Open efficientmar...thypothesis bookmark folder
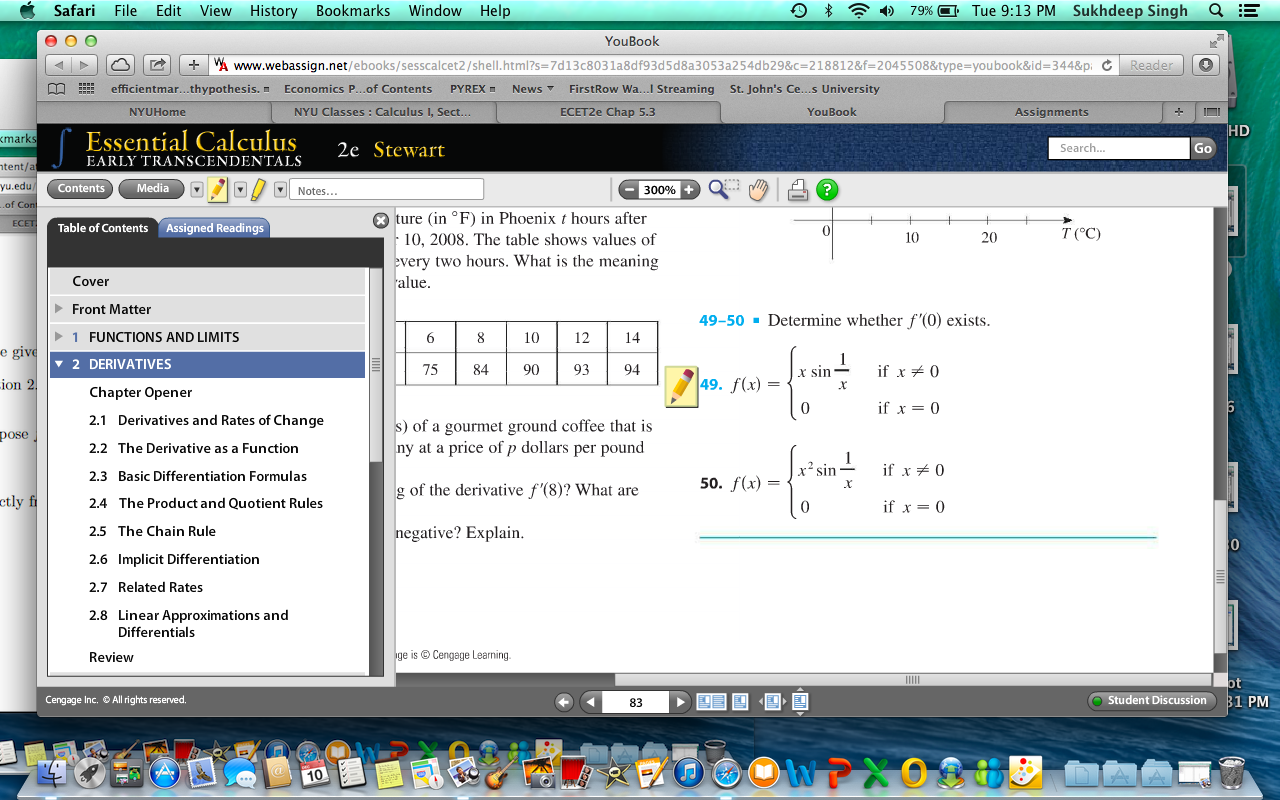 pyautogui.click(x=191, y=89)
